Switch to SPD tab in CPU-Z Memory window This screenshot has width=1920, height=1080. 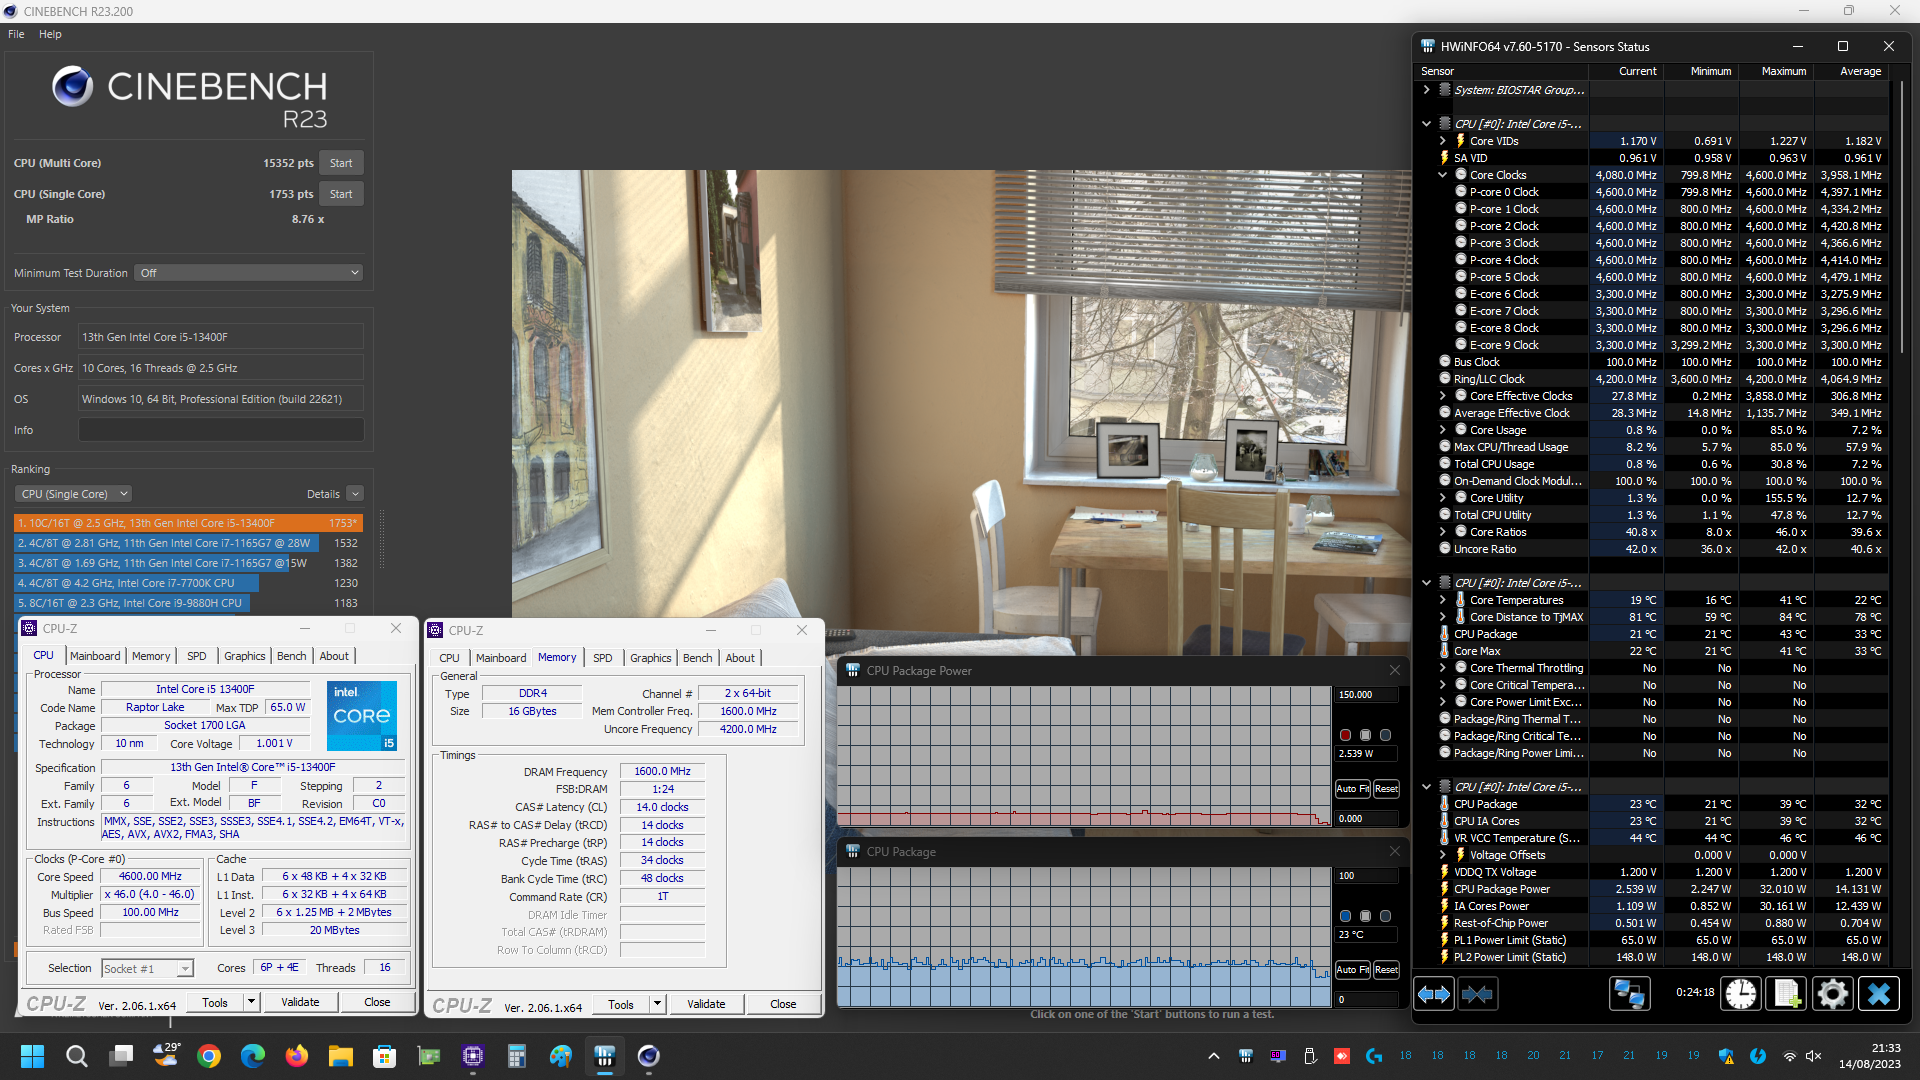pyautogui.click(x=602, y=658)
